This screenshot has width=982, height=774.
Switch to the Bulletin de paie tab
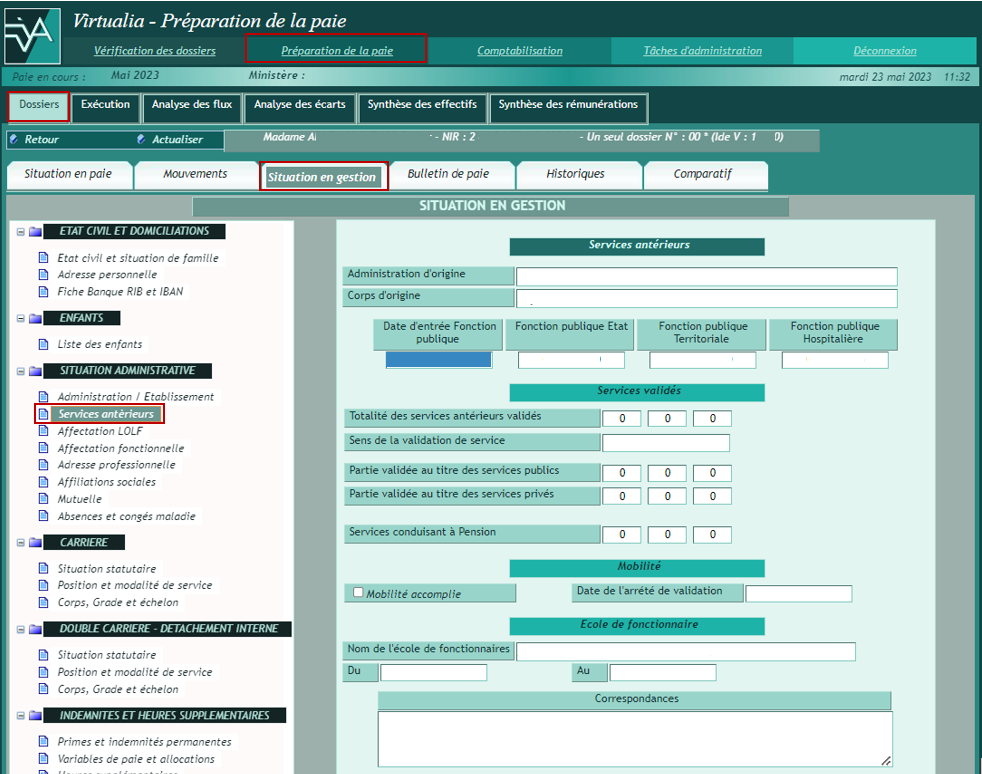click(x=448, y=174)
